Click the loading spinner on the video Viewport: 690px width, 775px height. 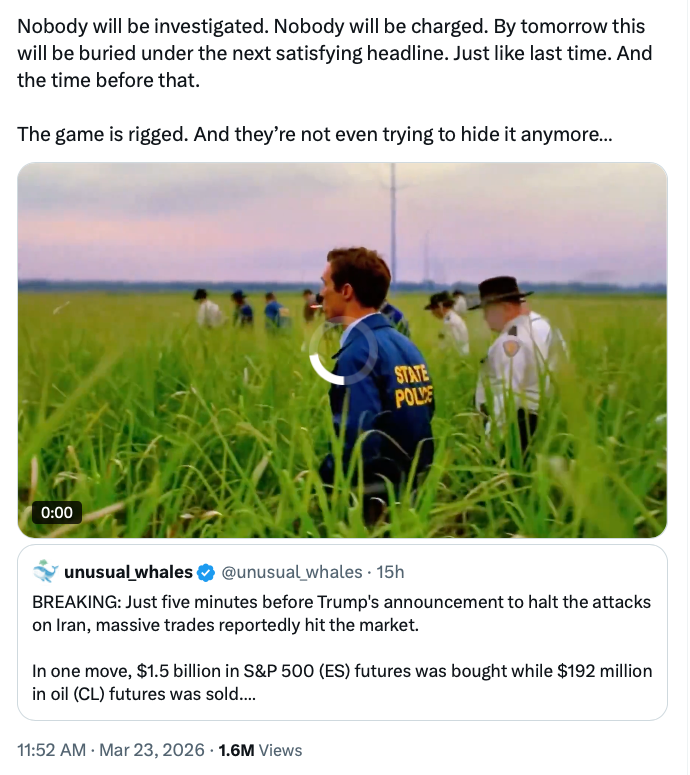(x=342, y=352)
